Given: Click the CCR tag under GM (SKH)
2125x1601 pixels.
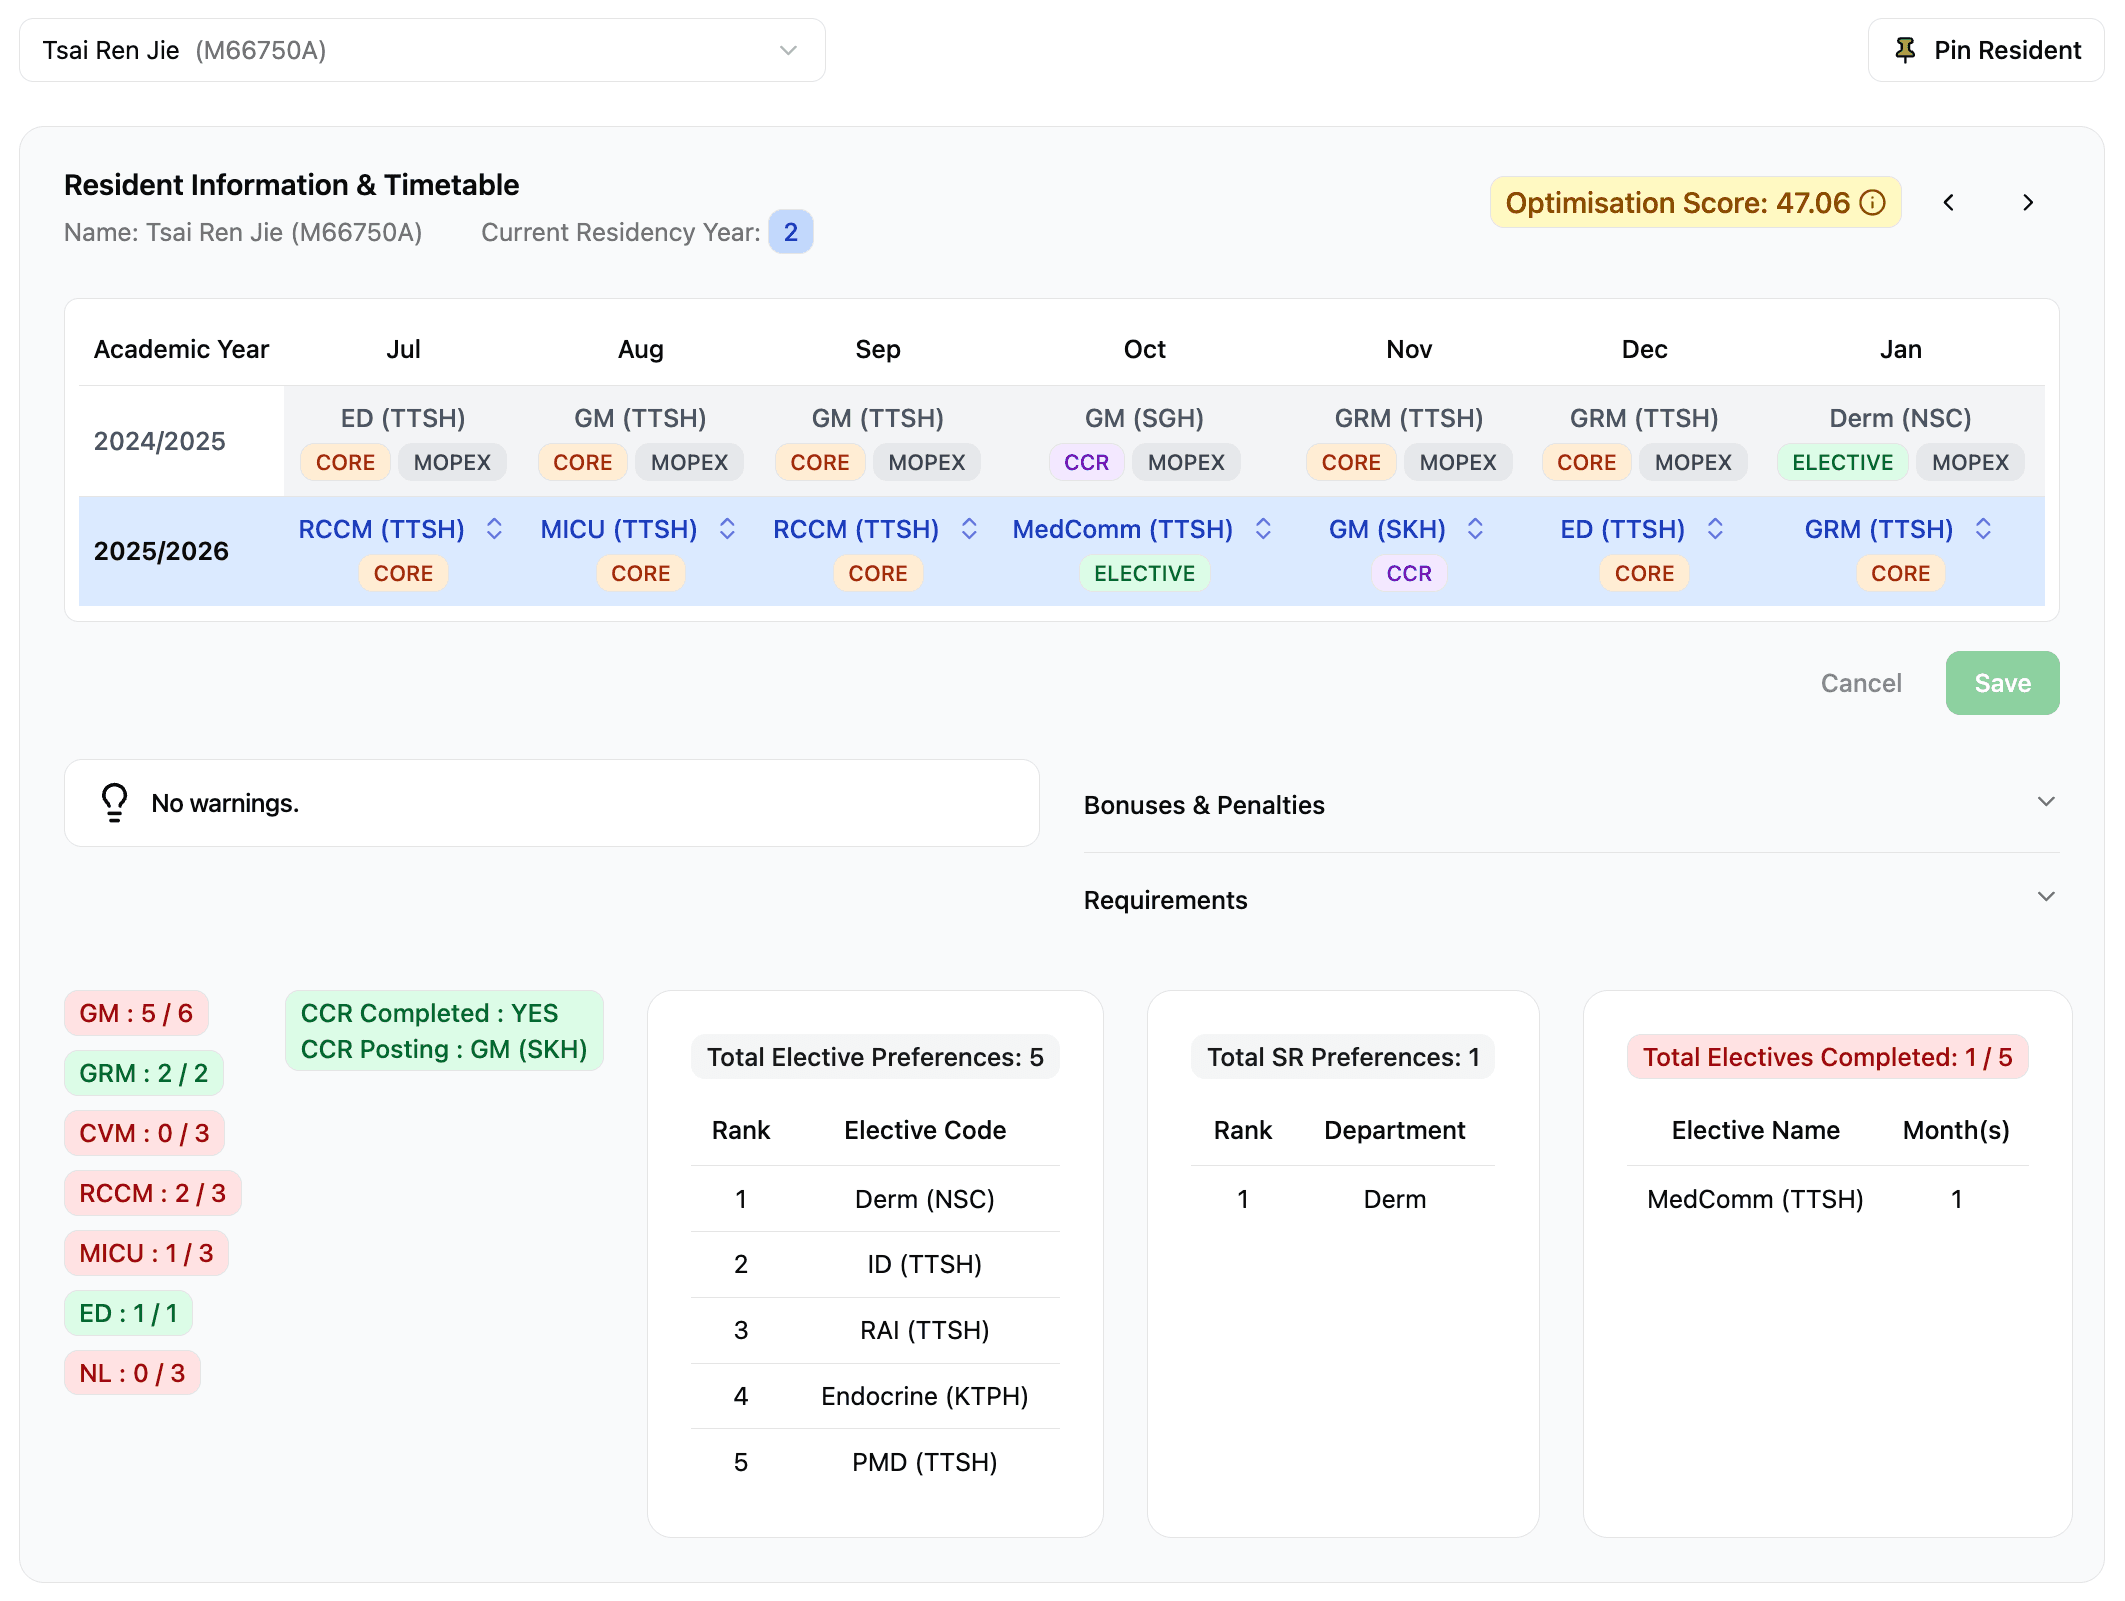Looking at the screenshot, I should pyautogui.click(x=1409, y=574).
